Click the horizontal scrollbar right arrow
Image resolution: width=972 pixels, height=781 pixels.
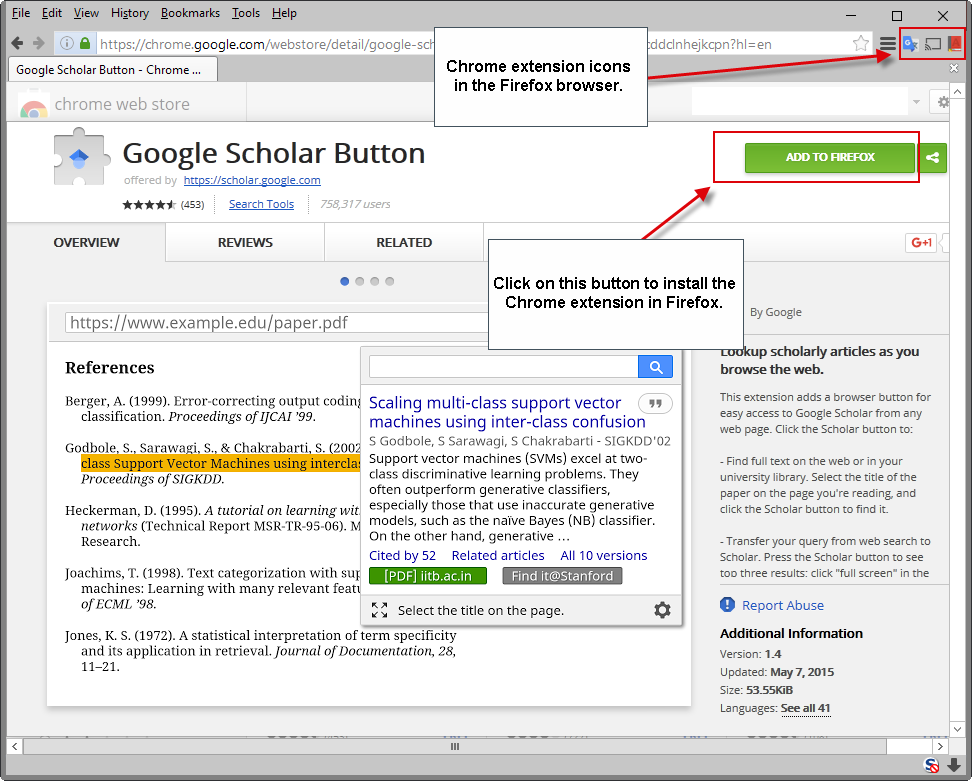point(940,746)
